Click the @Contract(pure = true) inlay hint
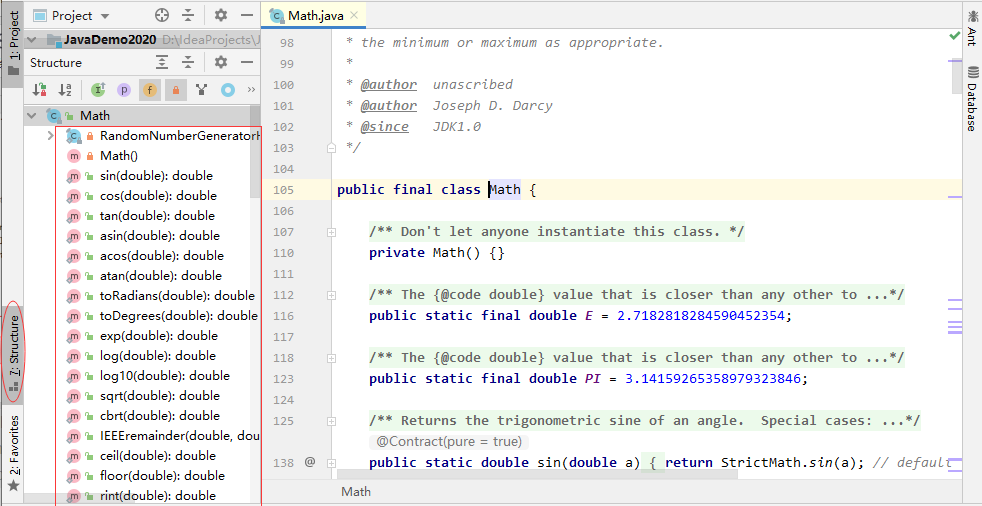The image size is (982, 506). coord(448,442)
